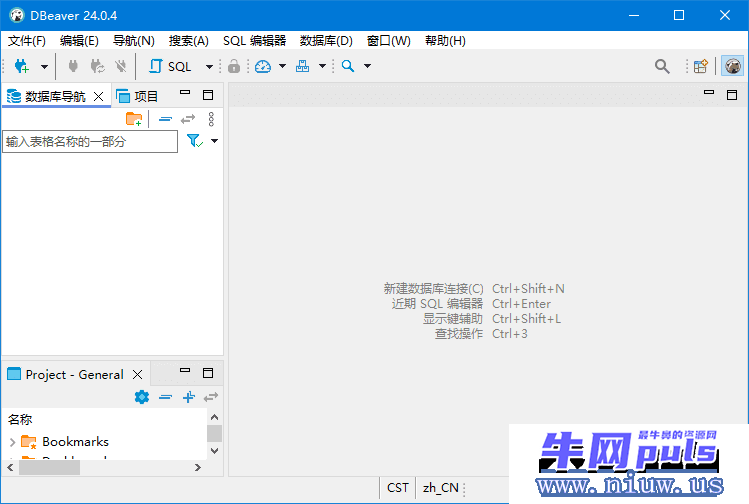Minimize the database navigator panel
This screenshot has width=749, height=504.
pyautogui.click(x=185, y=93)
